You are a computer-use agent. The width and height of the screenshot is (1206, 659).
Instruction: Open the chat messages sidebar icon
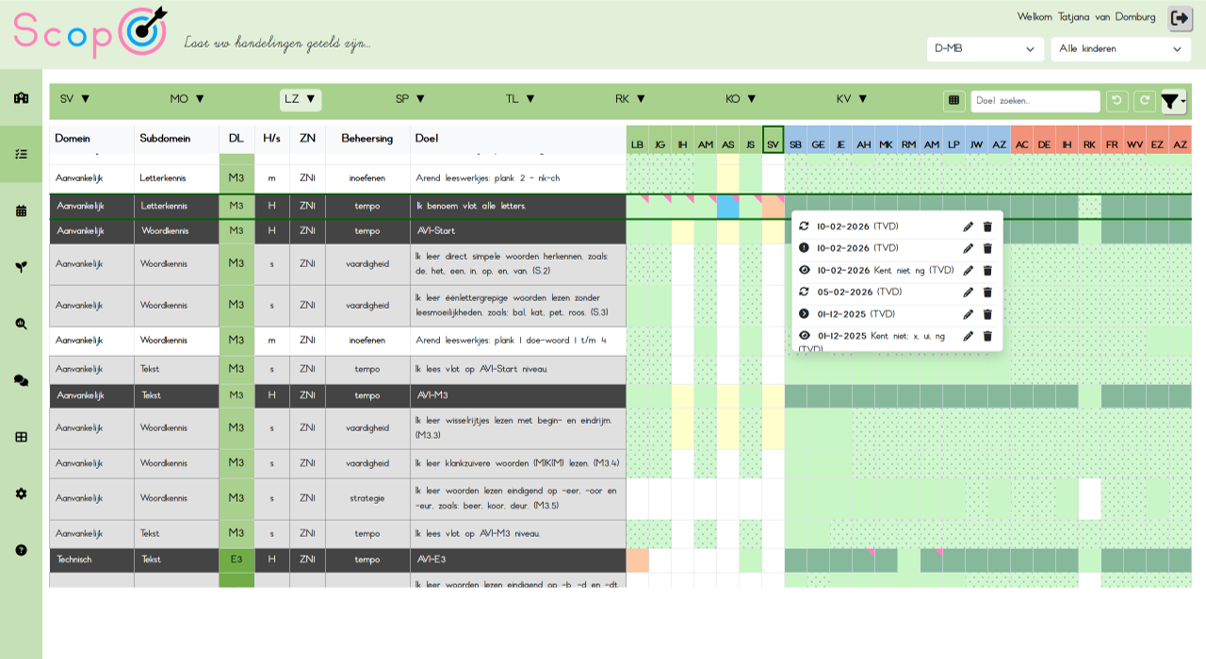coord(21,380)
